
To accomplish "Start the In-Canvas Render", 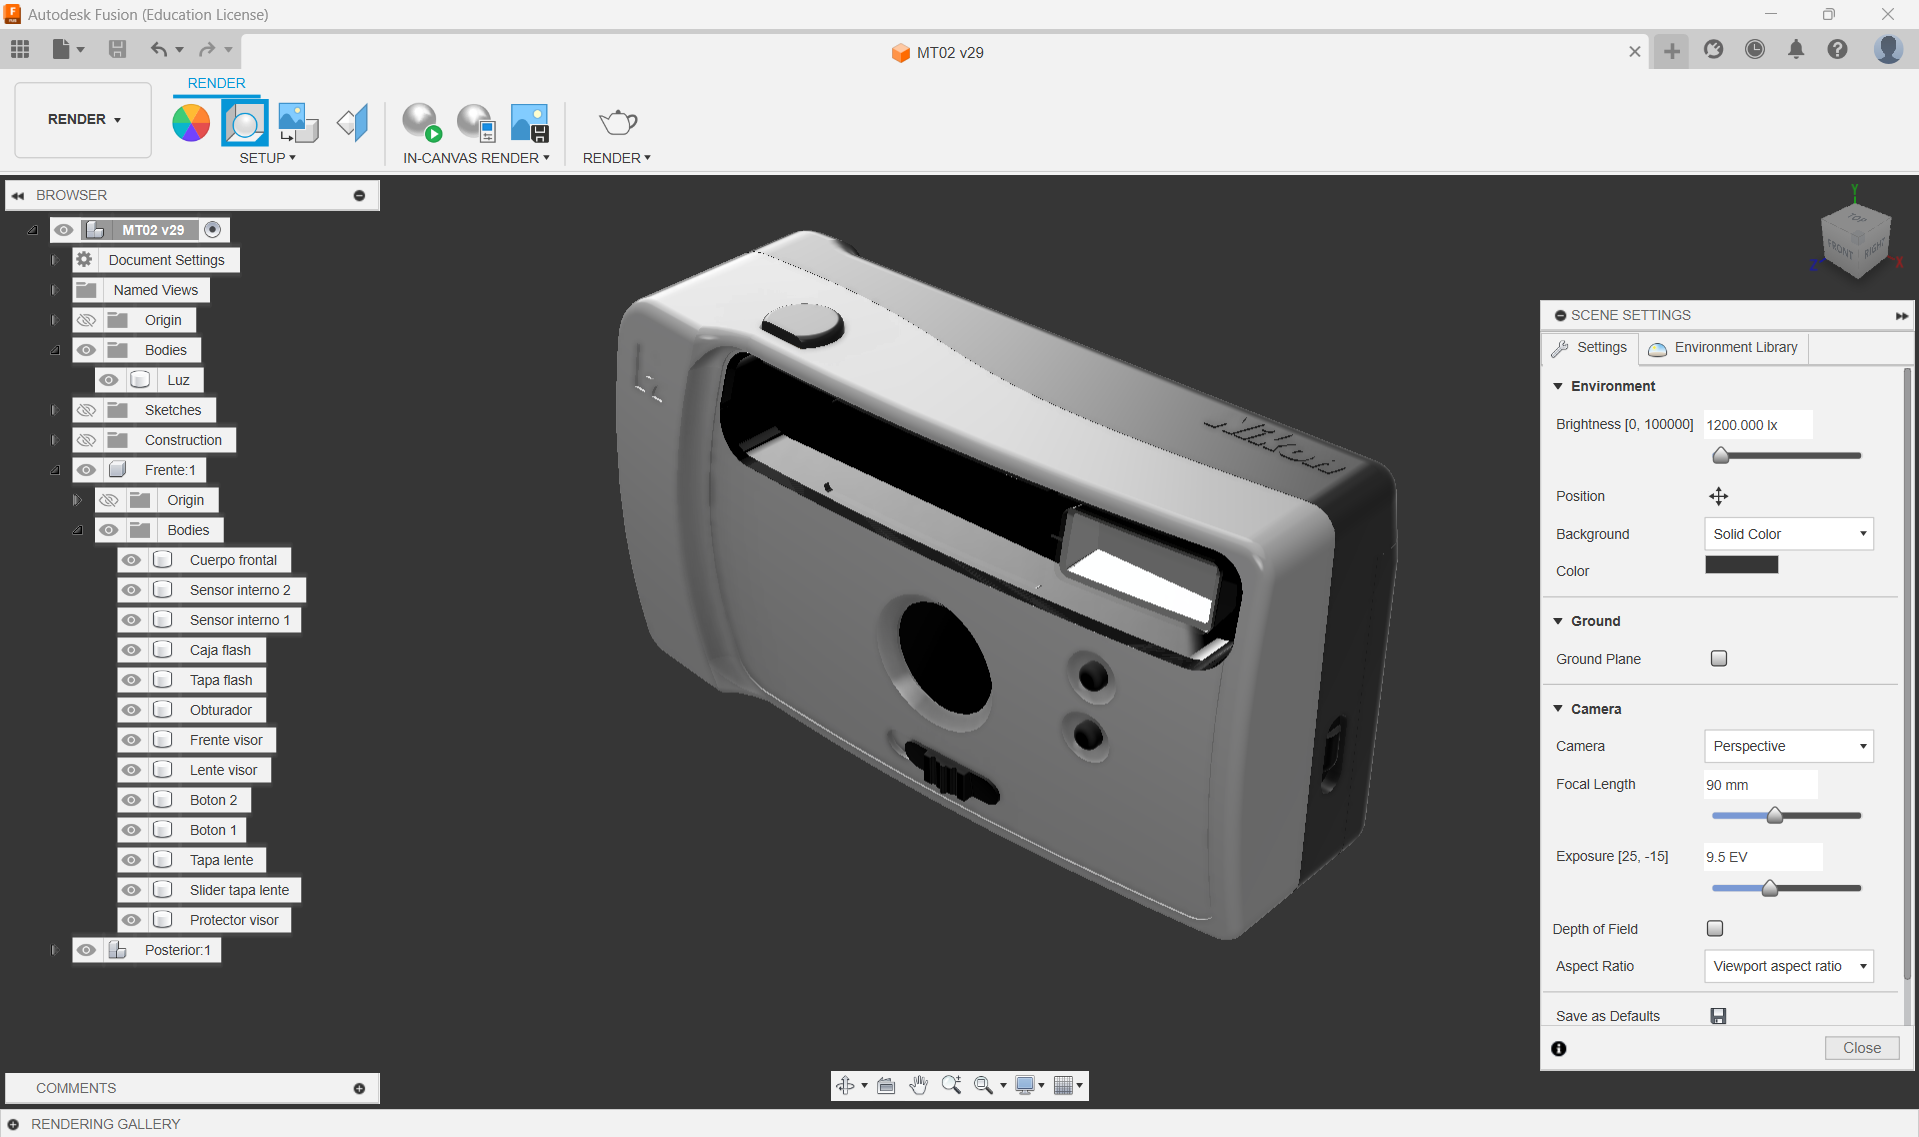I will coord(421,123).
